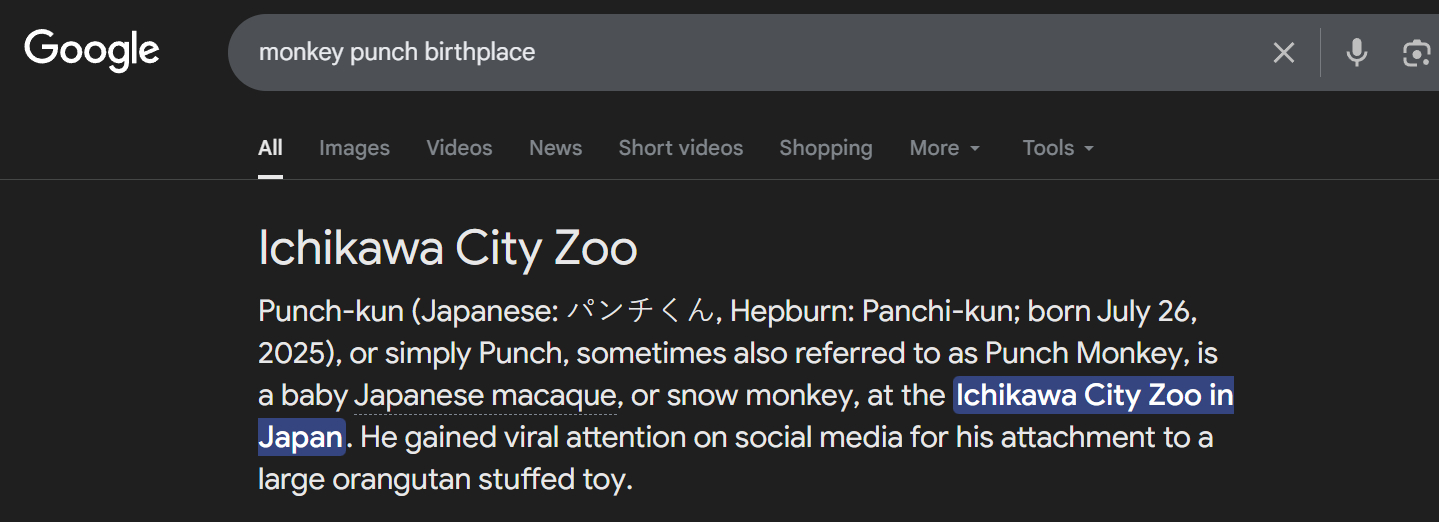The image size is (1439, 522).
Task: Follow the Japanese macaque link
Action: click(x=485, y=396)
